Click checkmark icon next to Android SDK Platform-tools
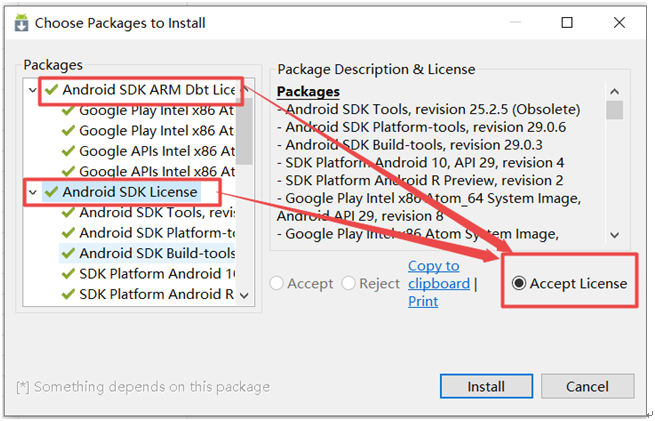Image resolution: width=655 pixels, height=421 pixels. click(68, 233)
